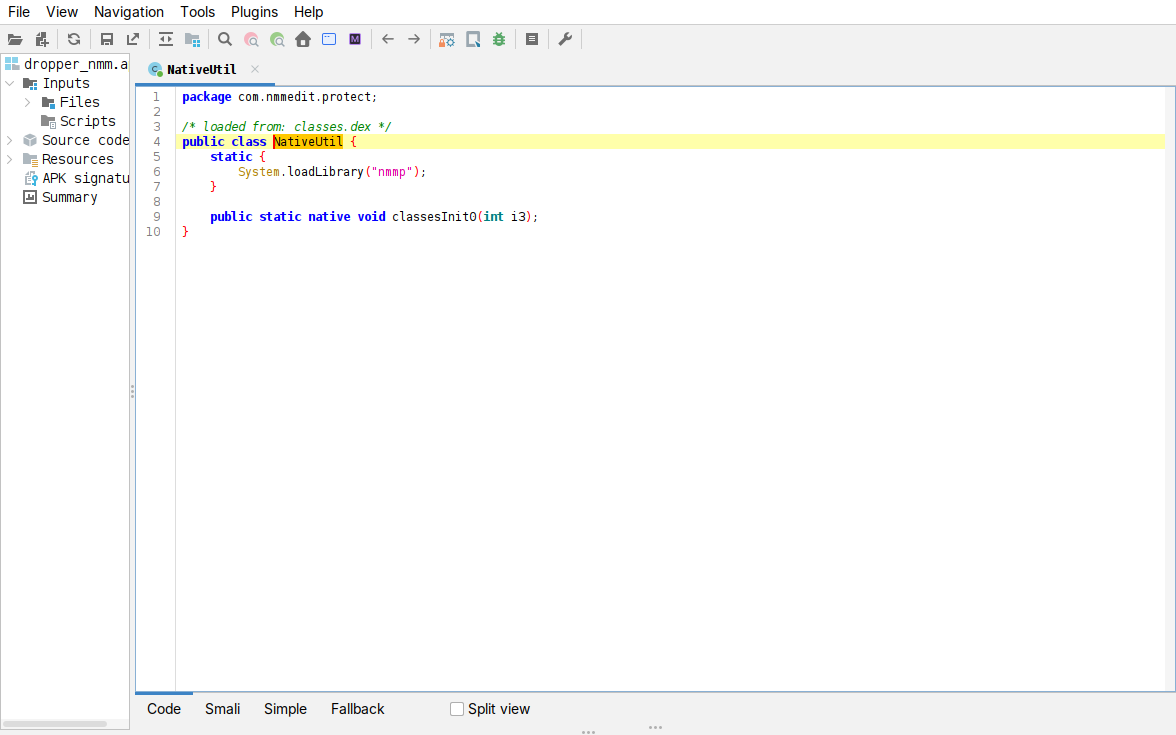Save all using the floppy disk icon
The image size is (1176, 735).
coord(106,40)
